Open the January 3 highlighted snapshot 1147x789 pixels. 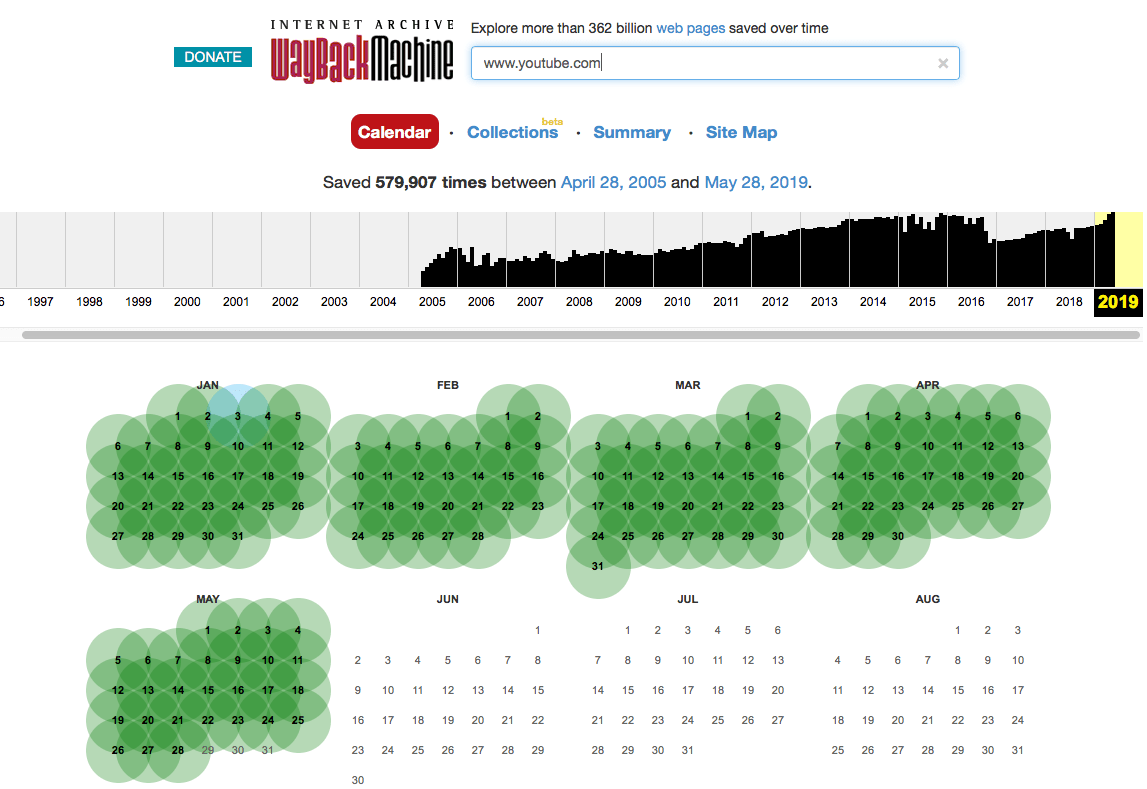238,416
